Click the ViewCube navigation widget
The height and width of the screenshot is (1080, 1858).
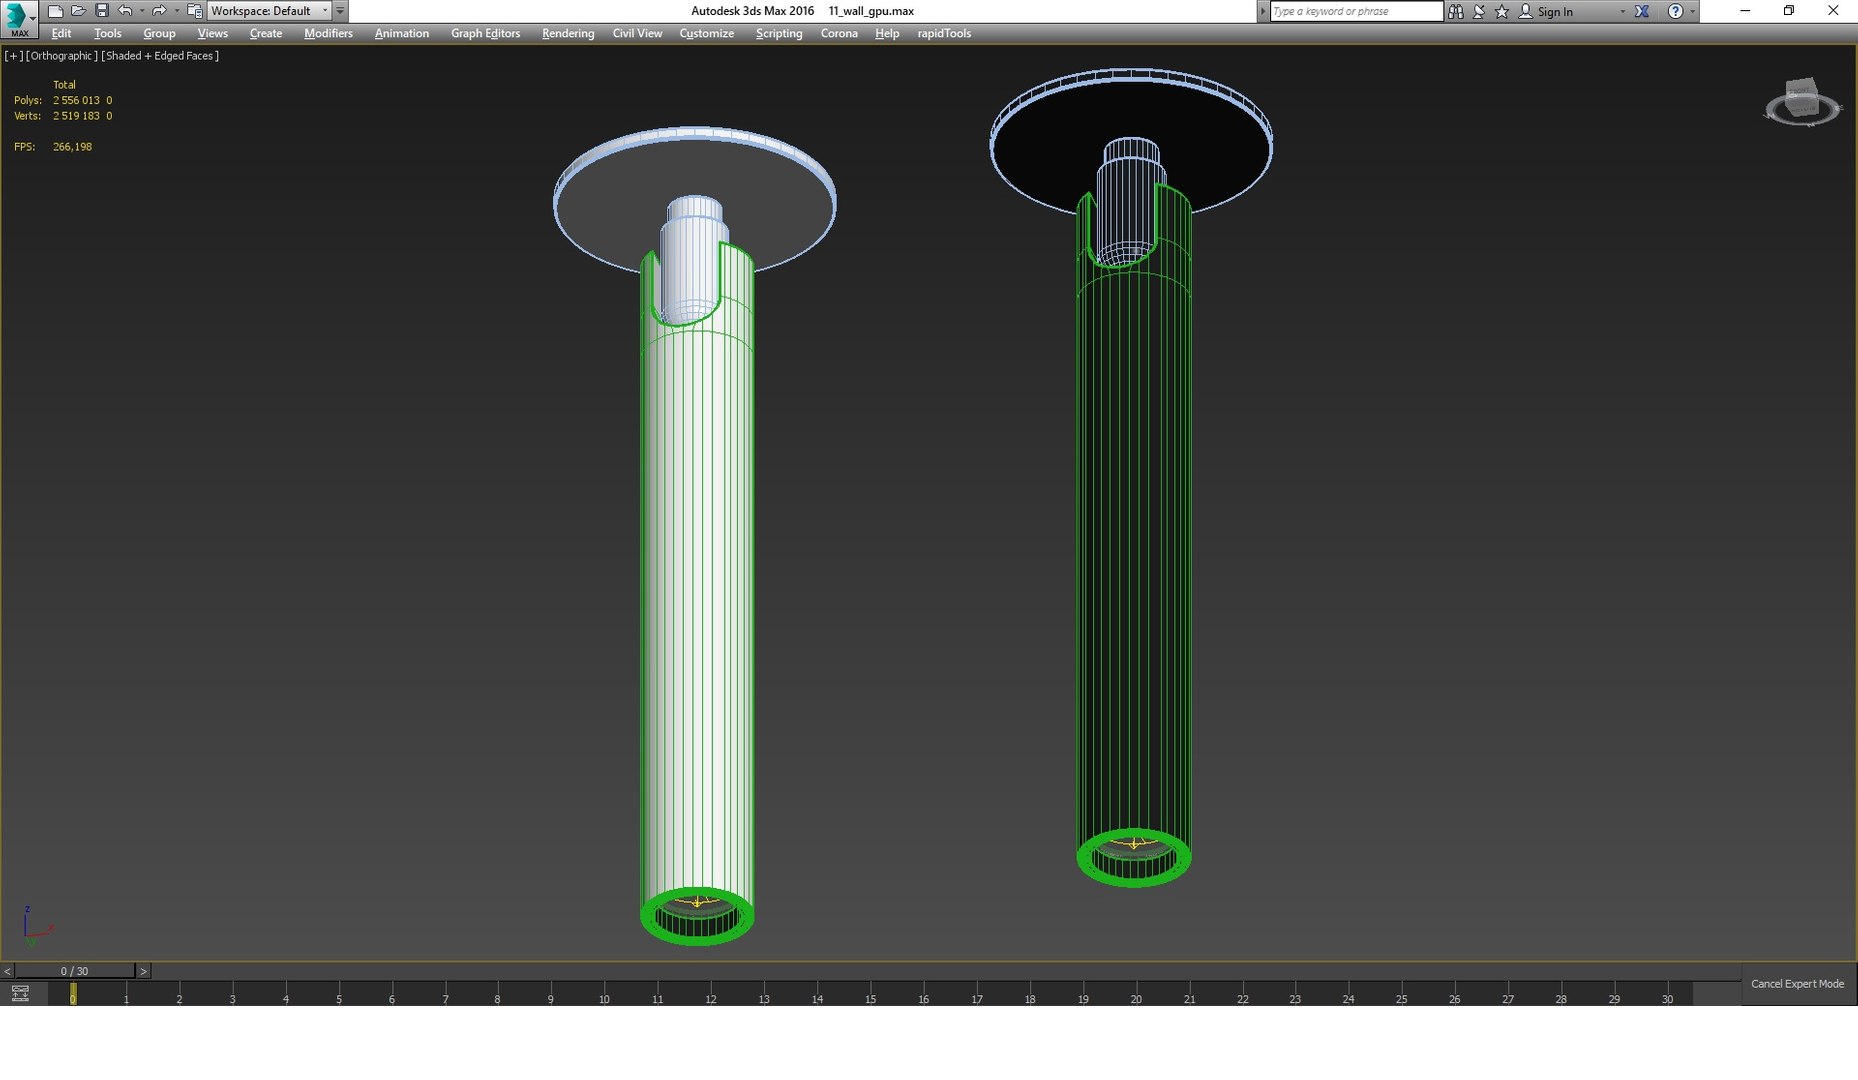point(1802,102)
